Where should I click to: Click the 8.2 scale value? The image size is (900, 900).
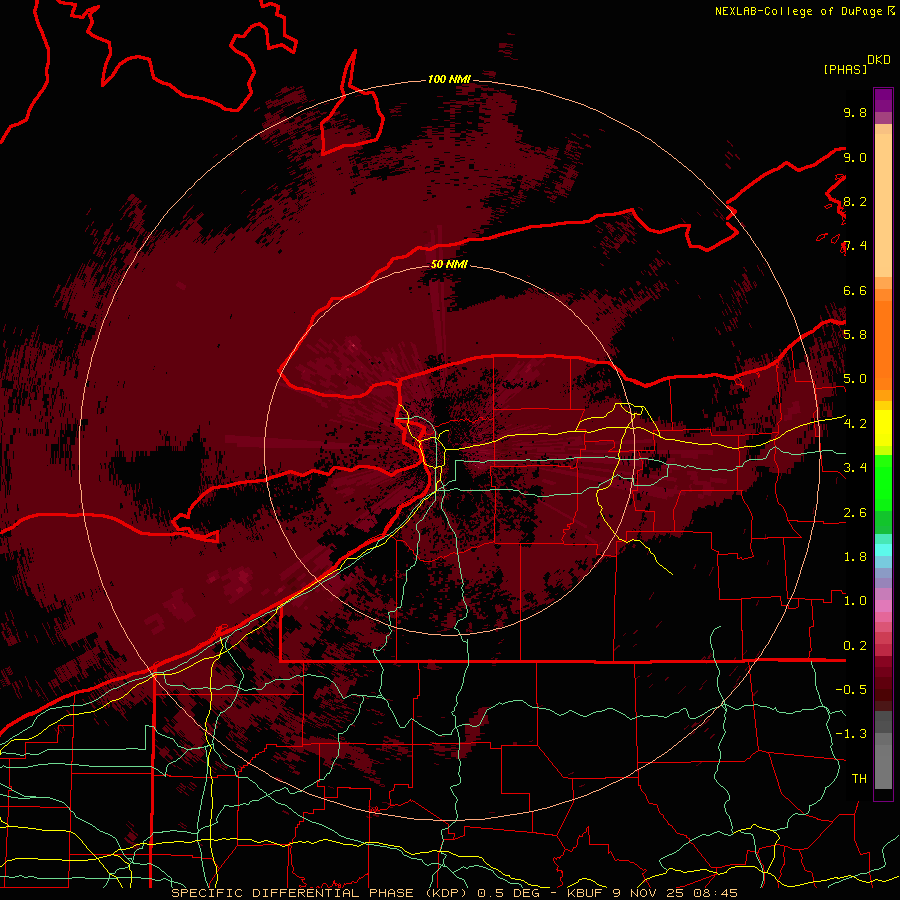pyautogui.click(x=855, y=202)
